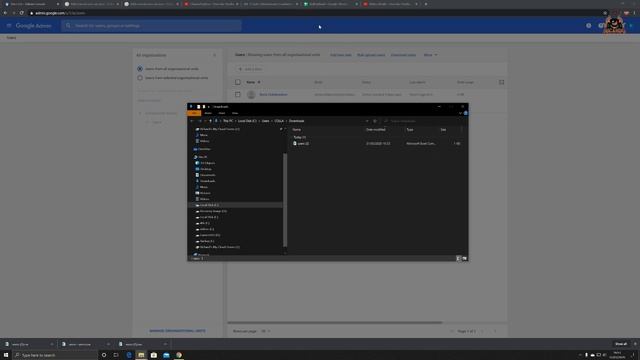Open Microsoft Edge from taskbar
Screen dimensions: 640x360
[129, 355]
